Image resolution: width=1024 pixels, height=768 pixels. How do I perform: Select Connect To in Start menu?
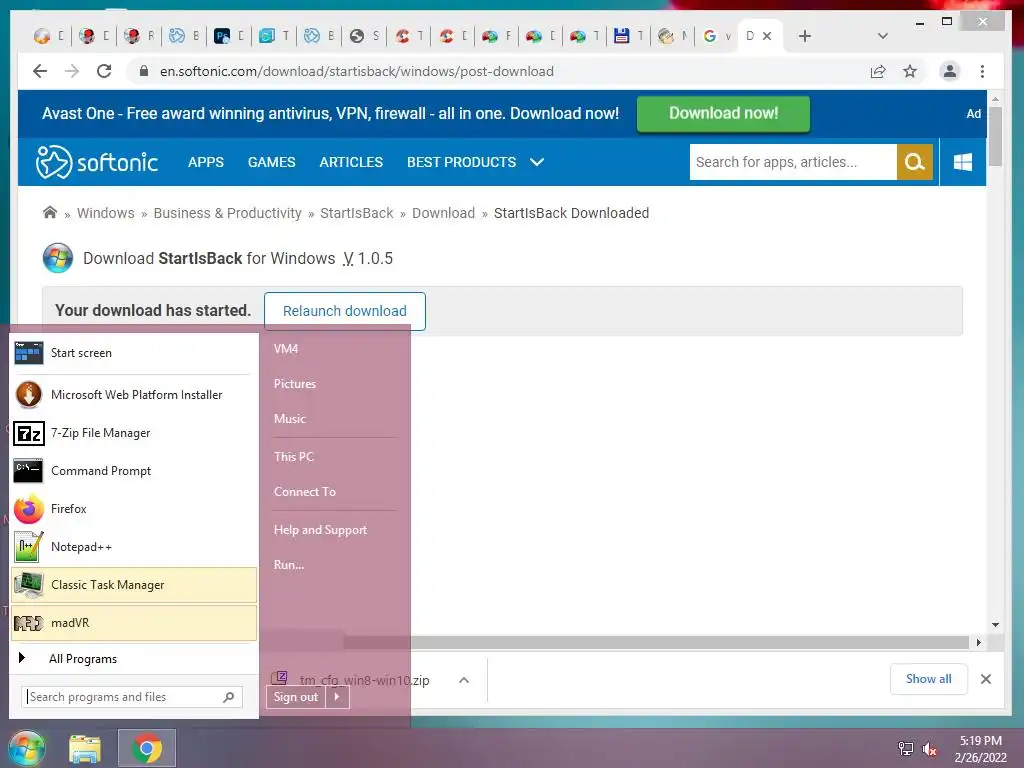(x=305, y=492)
